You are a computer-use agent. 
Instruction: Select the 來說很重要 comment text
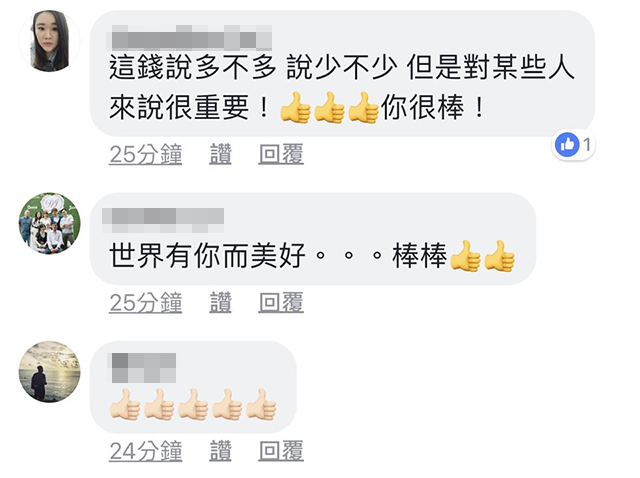pos(342,87)
